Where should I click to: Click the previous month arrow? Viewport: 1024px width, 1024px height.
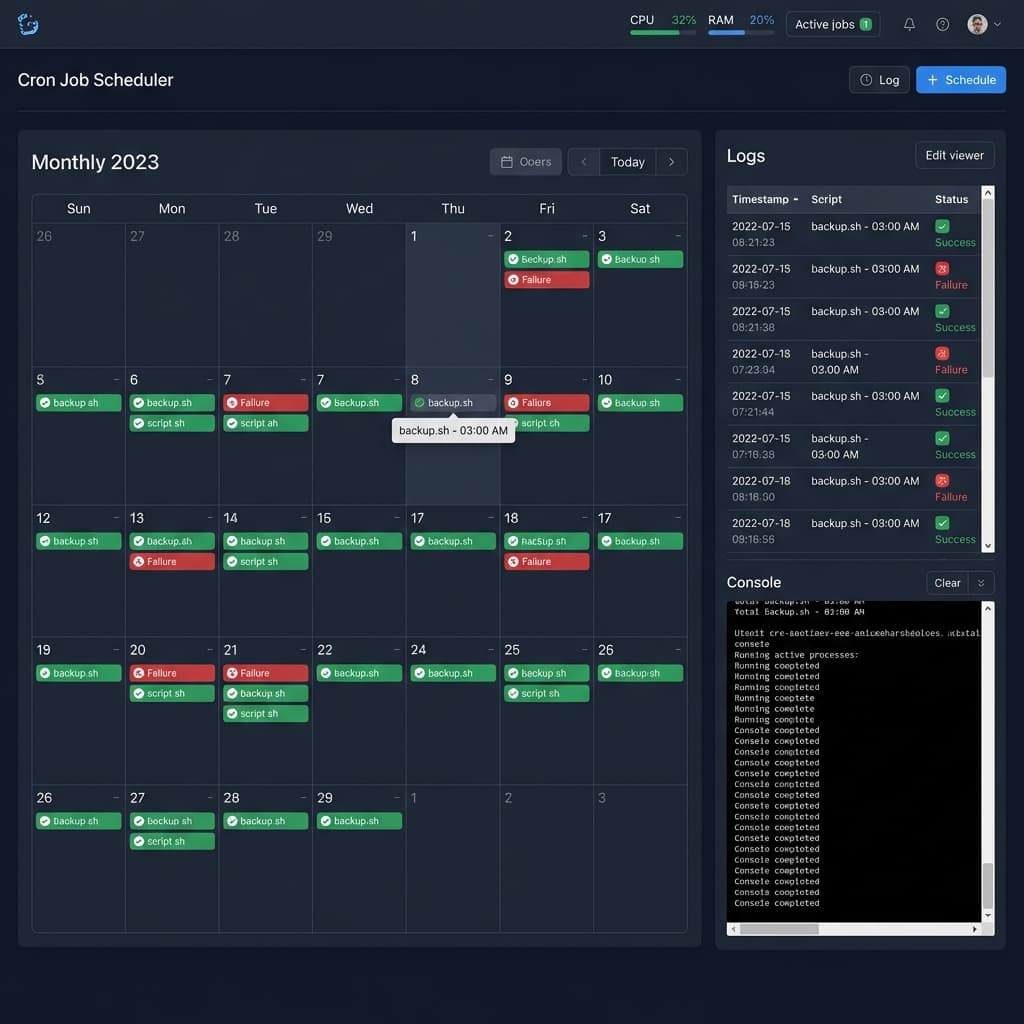(x=584, y=162)
